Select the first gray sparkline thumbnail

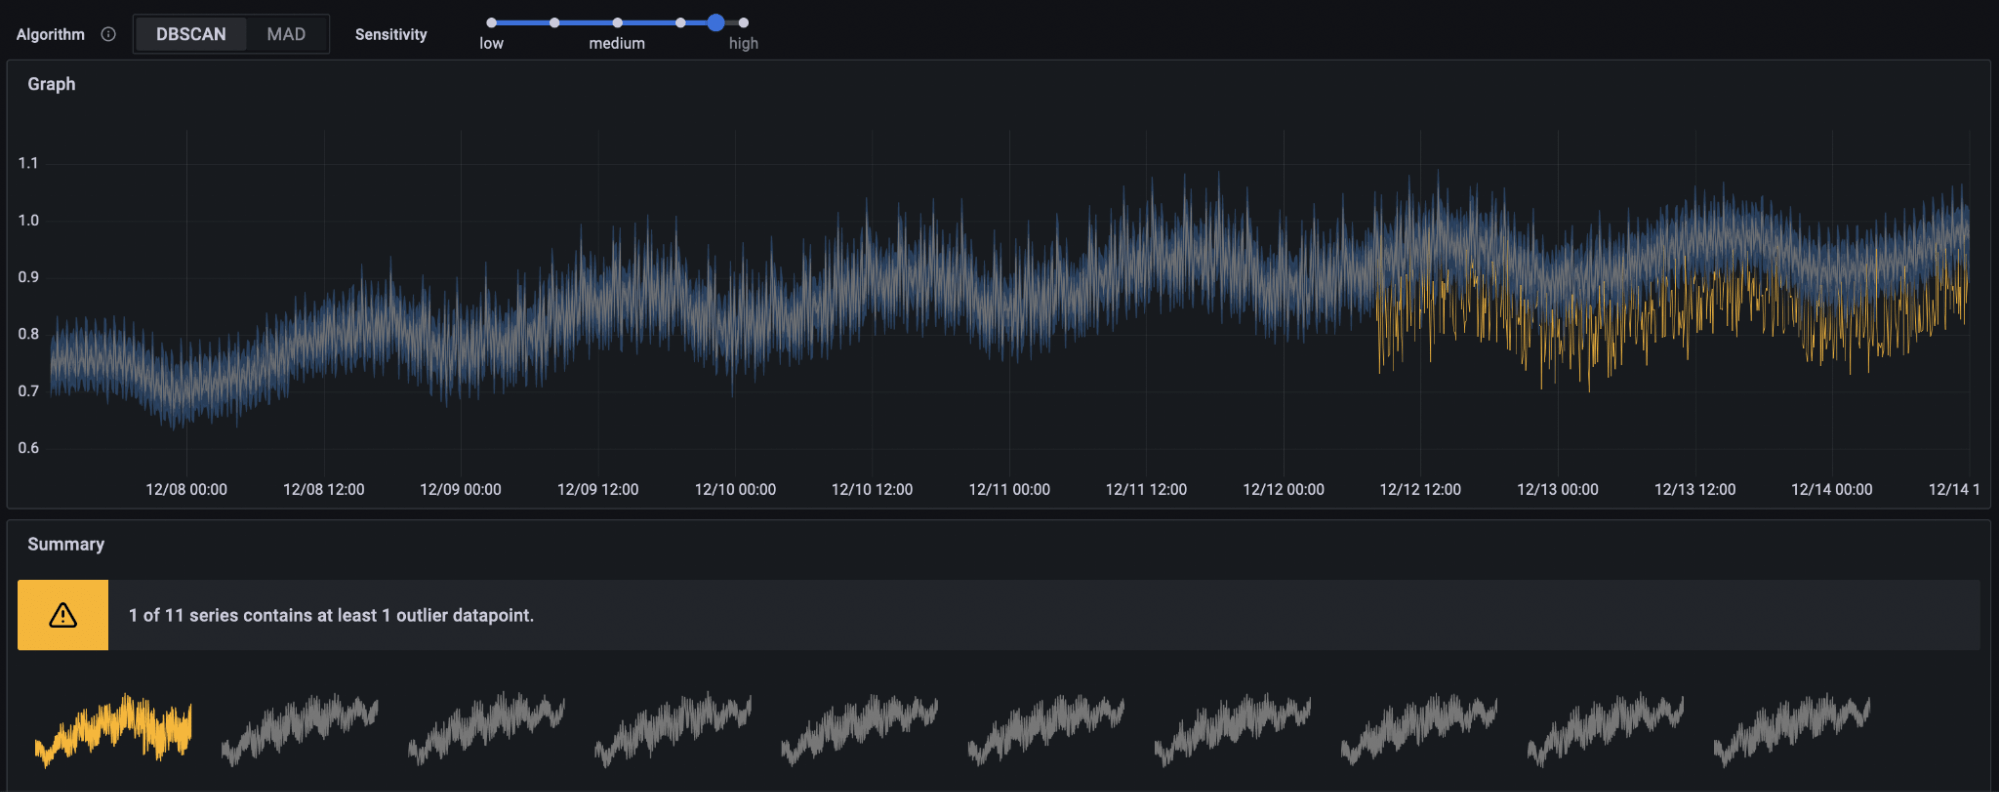(300, 729)
